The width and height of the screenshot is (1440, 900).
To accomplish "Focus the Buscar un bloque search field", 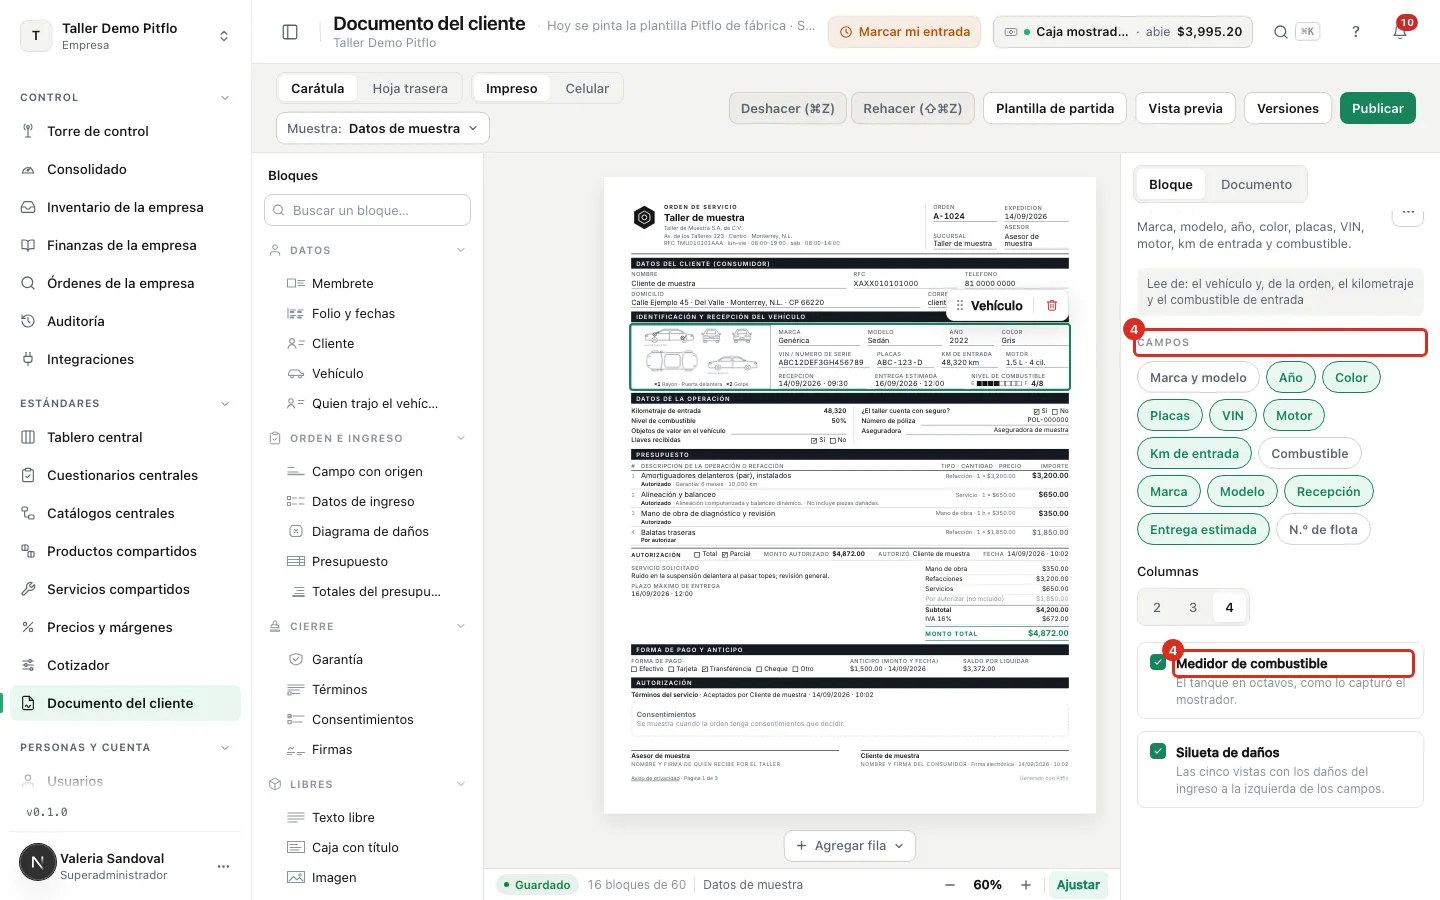I will coord(368,210).
